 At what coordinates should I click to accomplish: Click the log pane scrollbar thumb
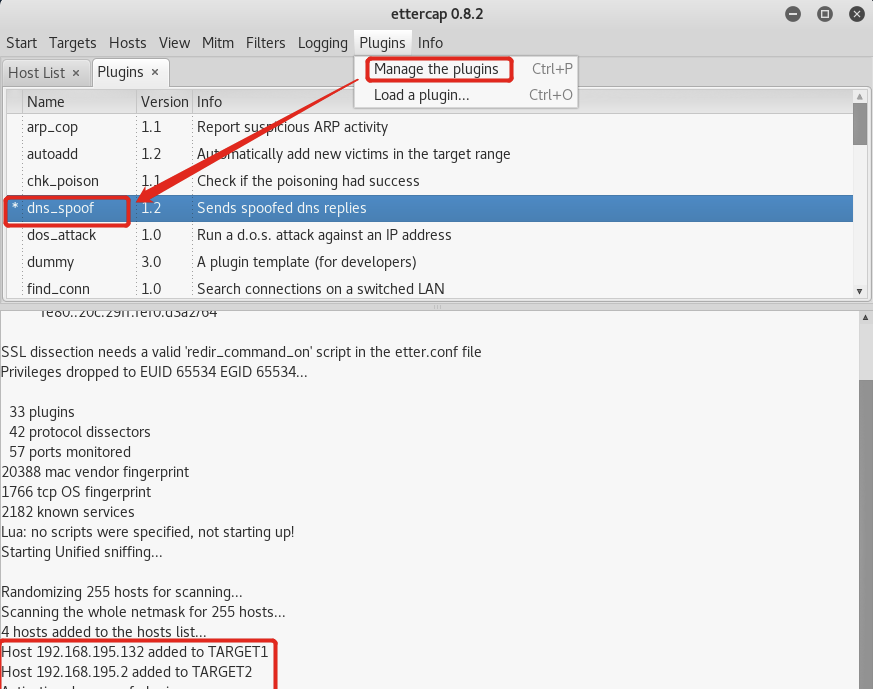pos(866,534)
